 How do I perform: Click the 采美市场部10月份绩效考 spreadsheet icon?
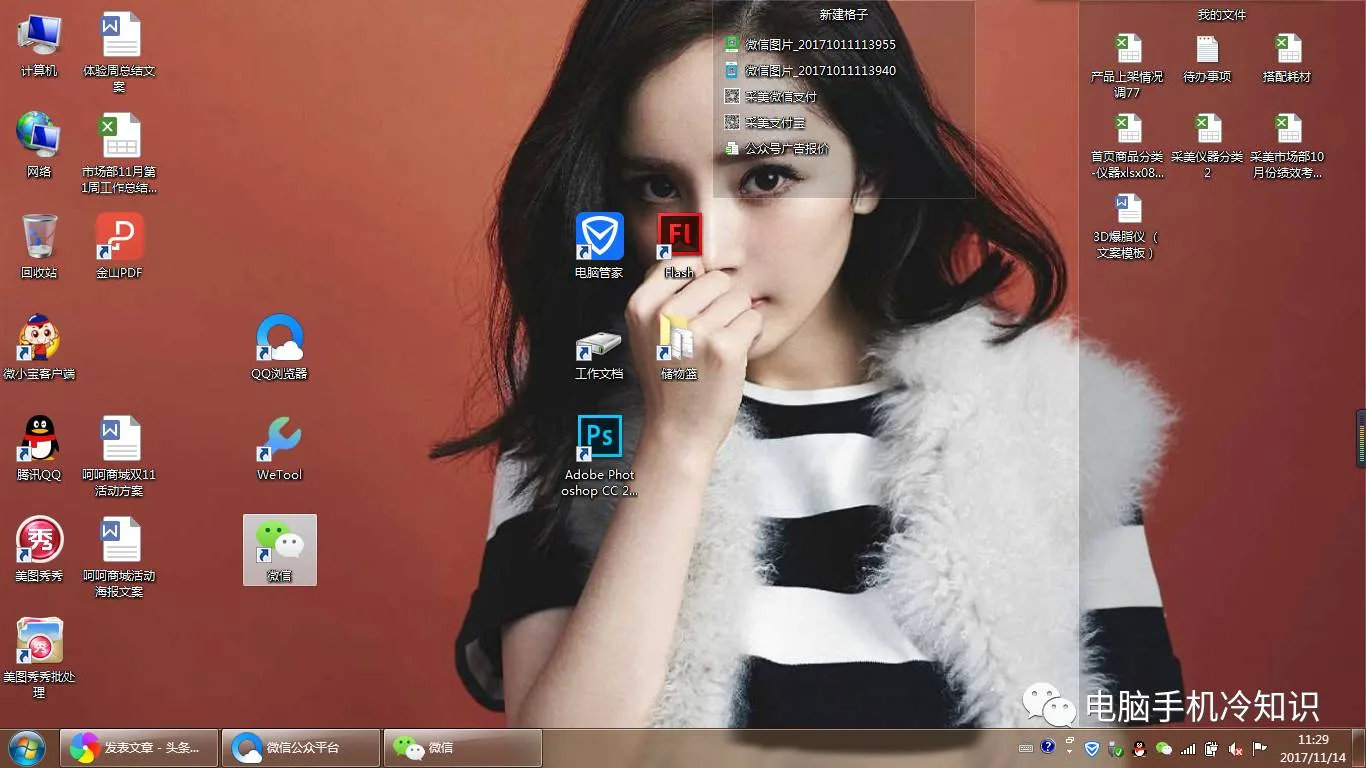coord(1287,146)
